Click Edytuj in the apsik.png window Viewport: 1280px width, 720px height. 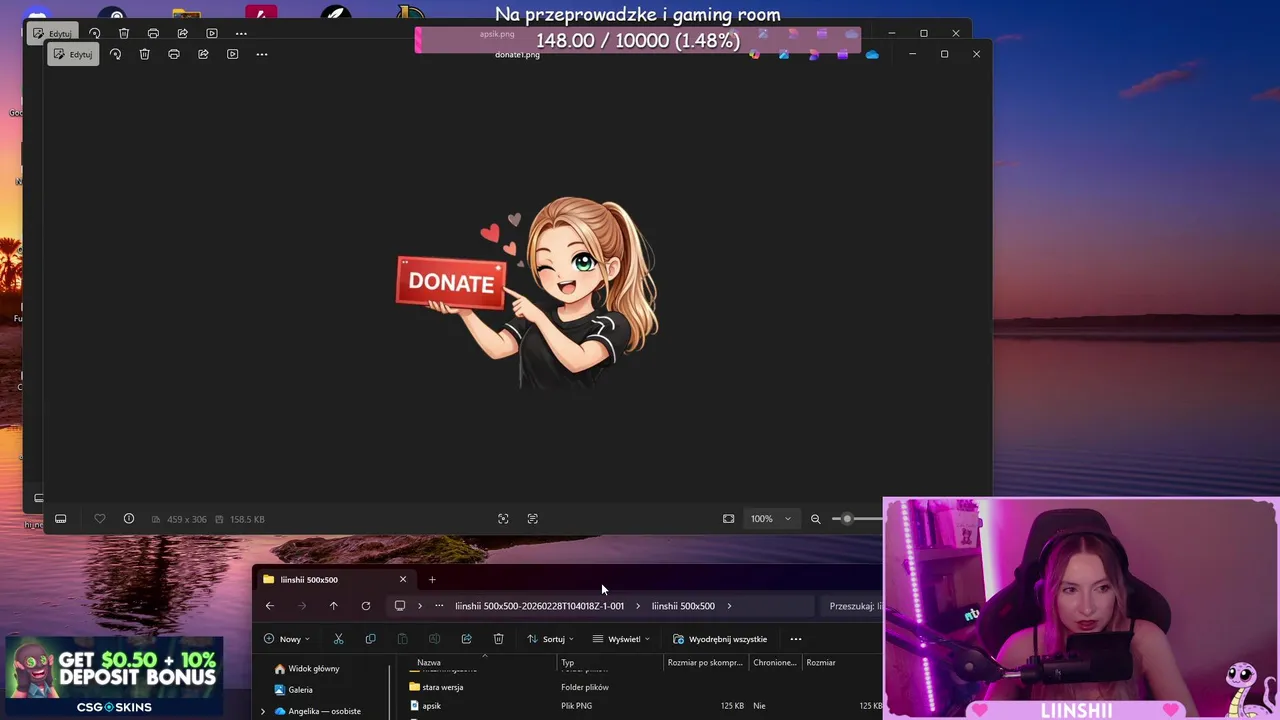[52, 33]
